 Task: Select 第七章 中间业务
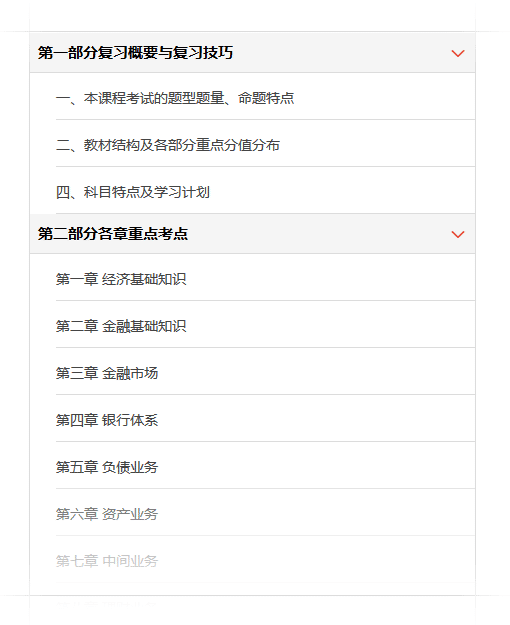click(x=265, y=561)
